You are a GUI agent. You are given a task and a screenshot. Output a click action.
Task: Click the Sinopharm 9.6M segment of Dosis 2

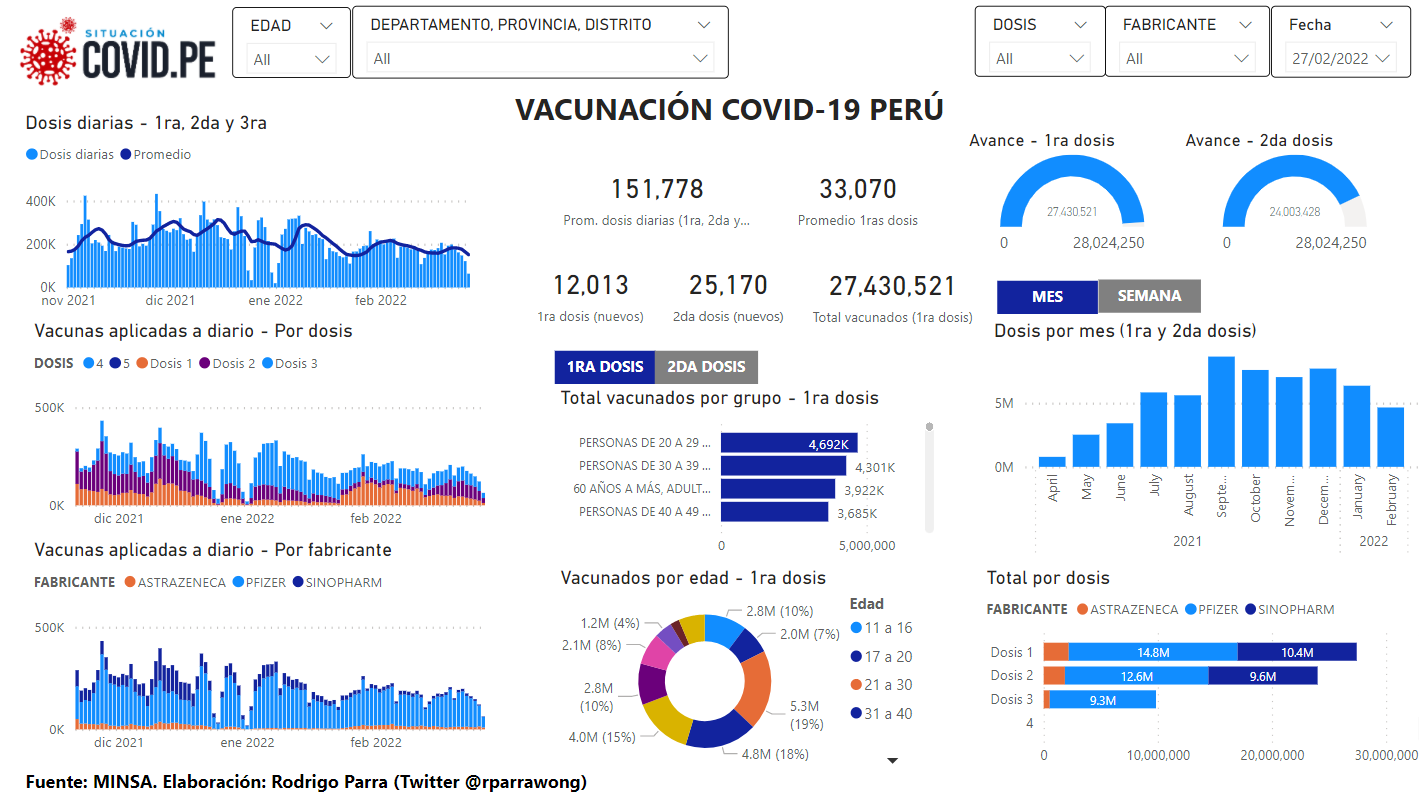tap(1263, 676)
